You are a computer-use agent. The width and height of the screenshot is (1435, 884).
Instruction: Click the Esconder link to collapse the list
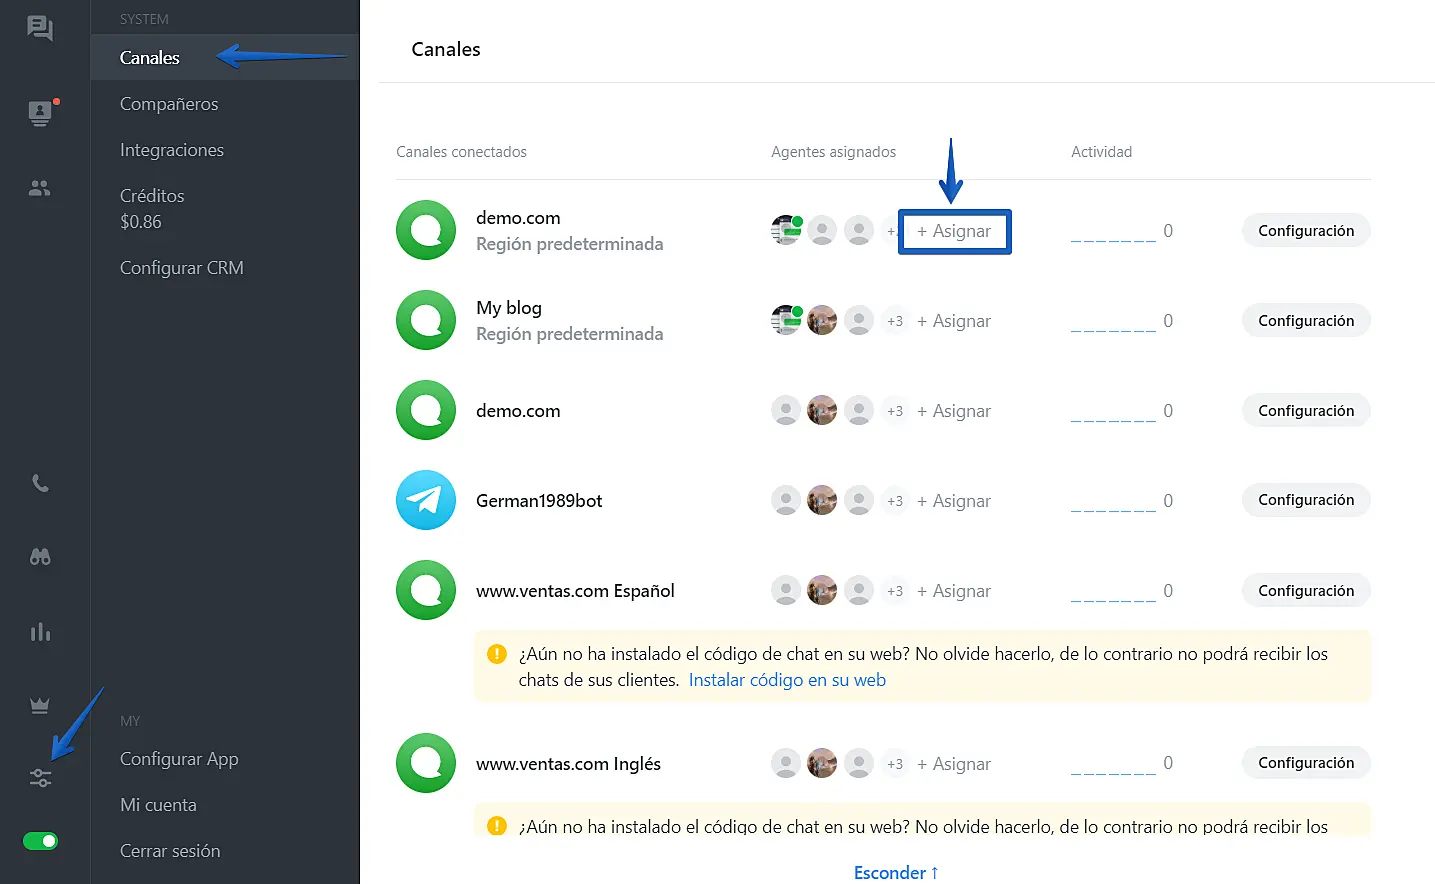[x=896, y=873]
